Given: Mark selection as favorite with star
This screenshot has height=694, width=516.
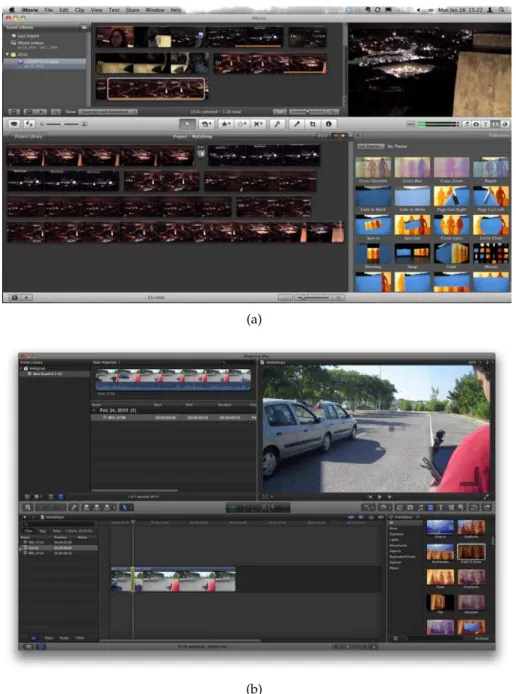Looking at the screenshot, I should coord(226,124).
